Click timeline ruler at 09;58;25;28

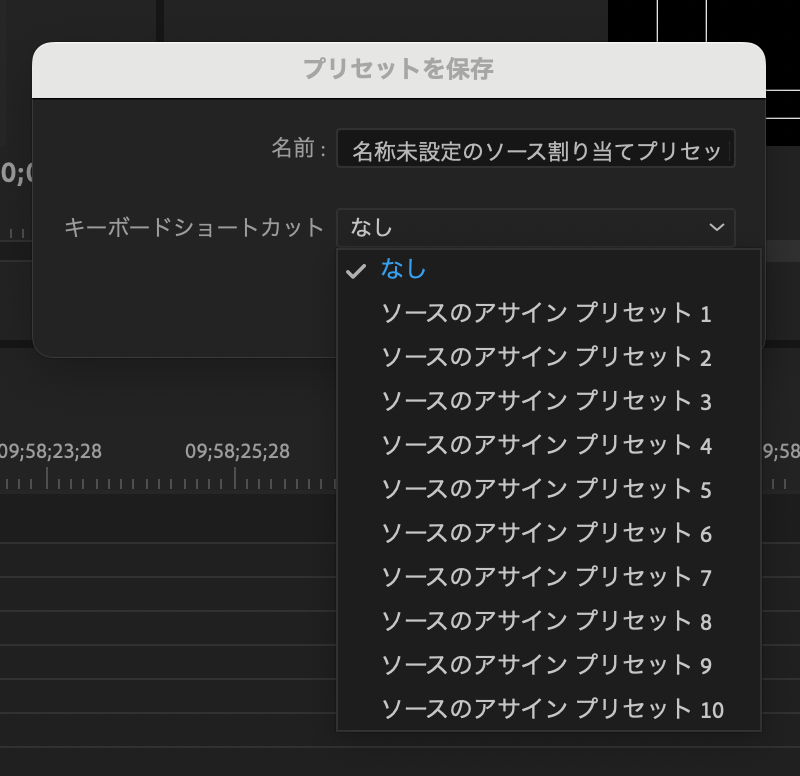pyautogui.click(x=237, y=452)
